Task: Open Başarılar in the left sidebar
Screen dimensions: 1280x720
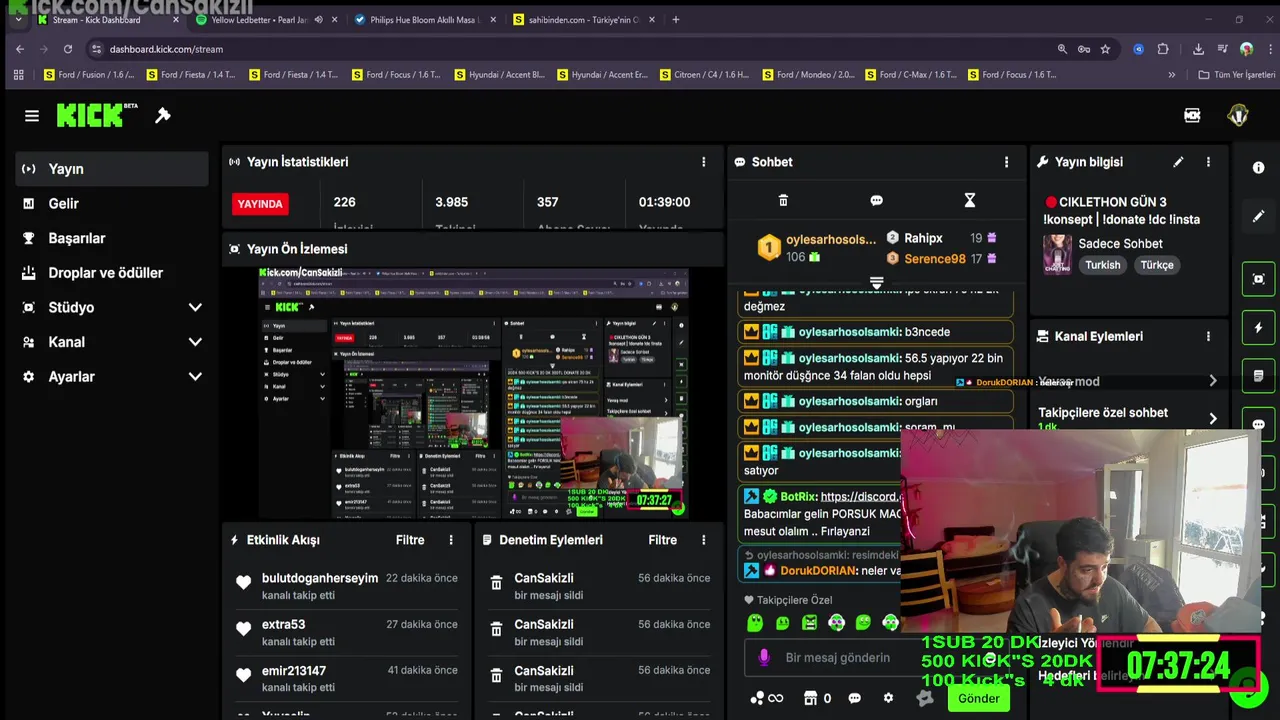Action: 112,238
